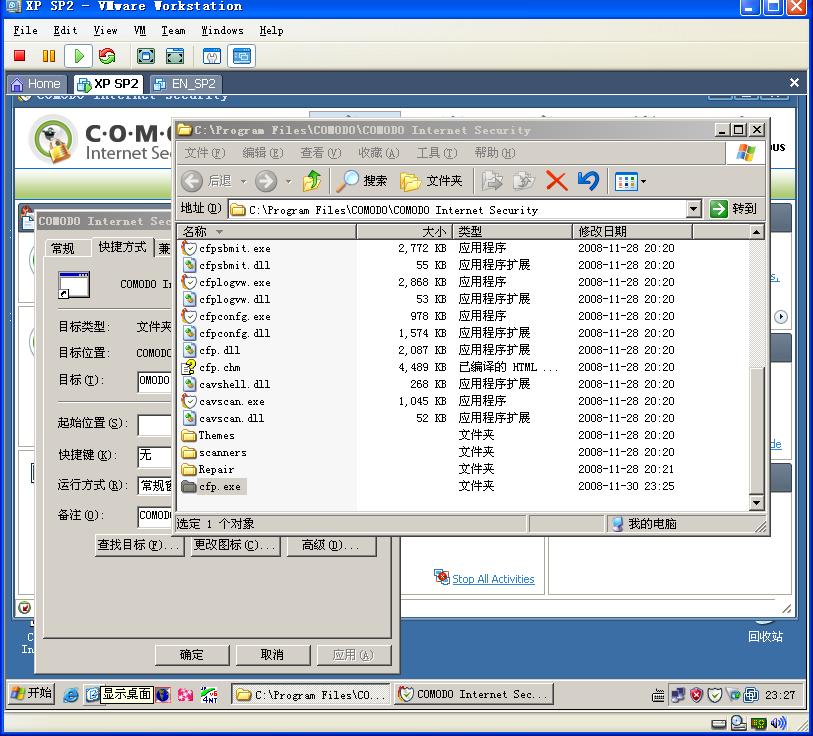Click file list scrollbar down arrow
Image resolution: width=813 pixels, height=736 pixels.
[756, 502]
